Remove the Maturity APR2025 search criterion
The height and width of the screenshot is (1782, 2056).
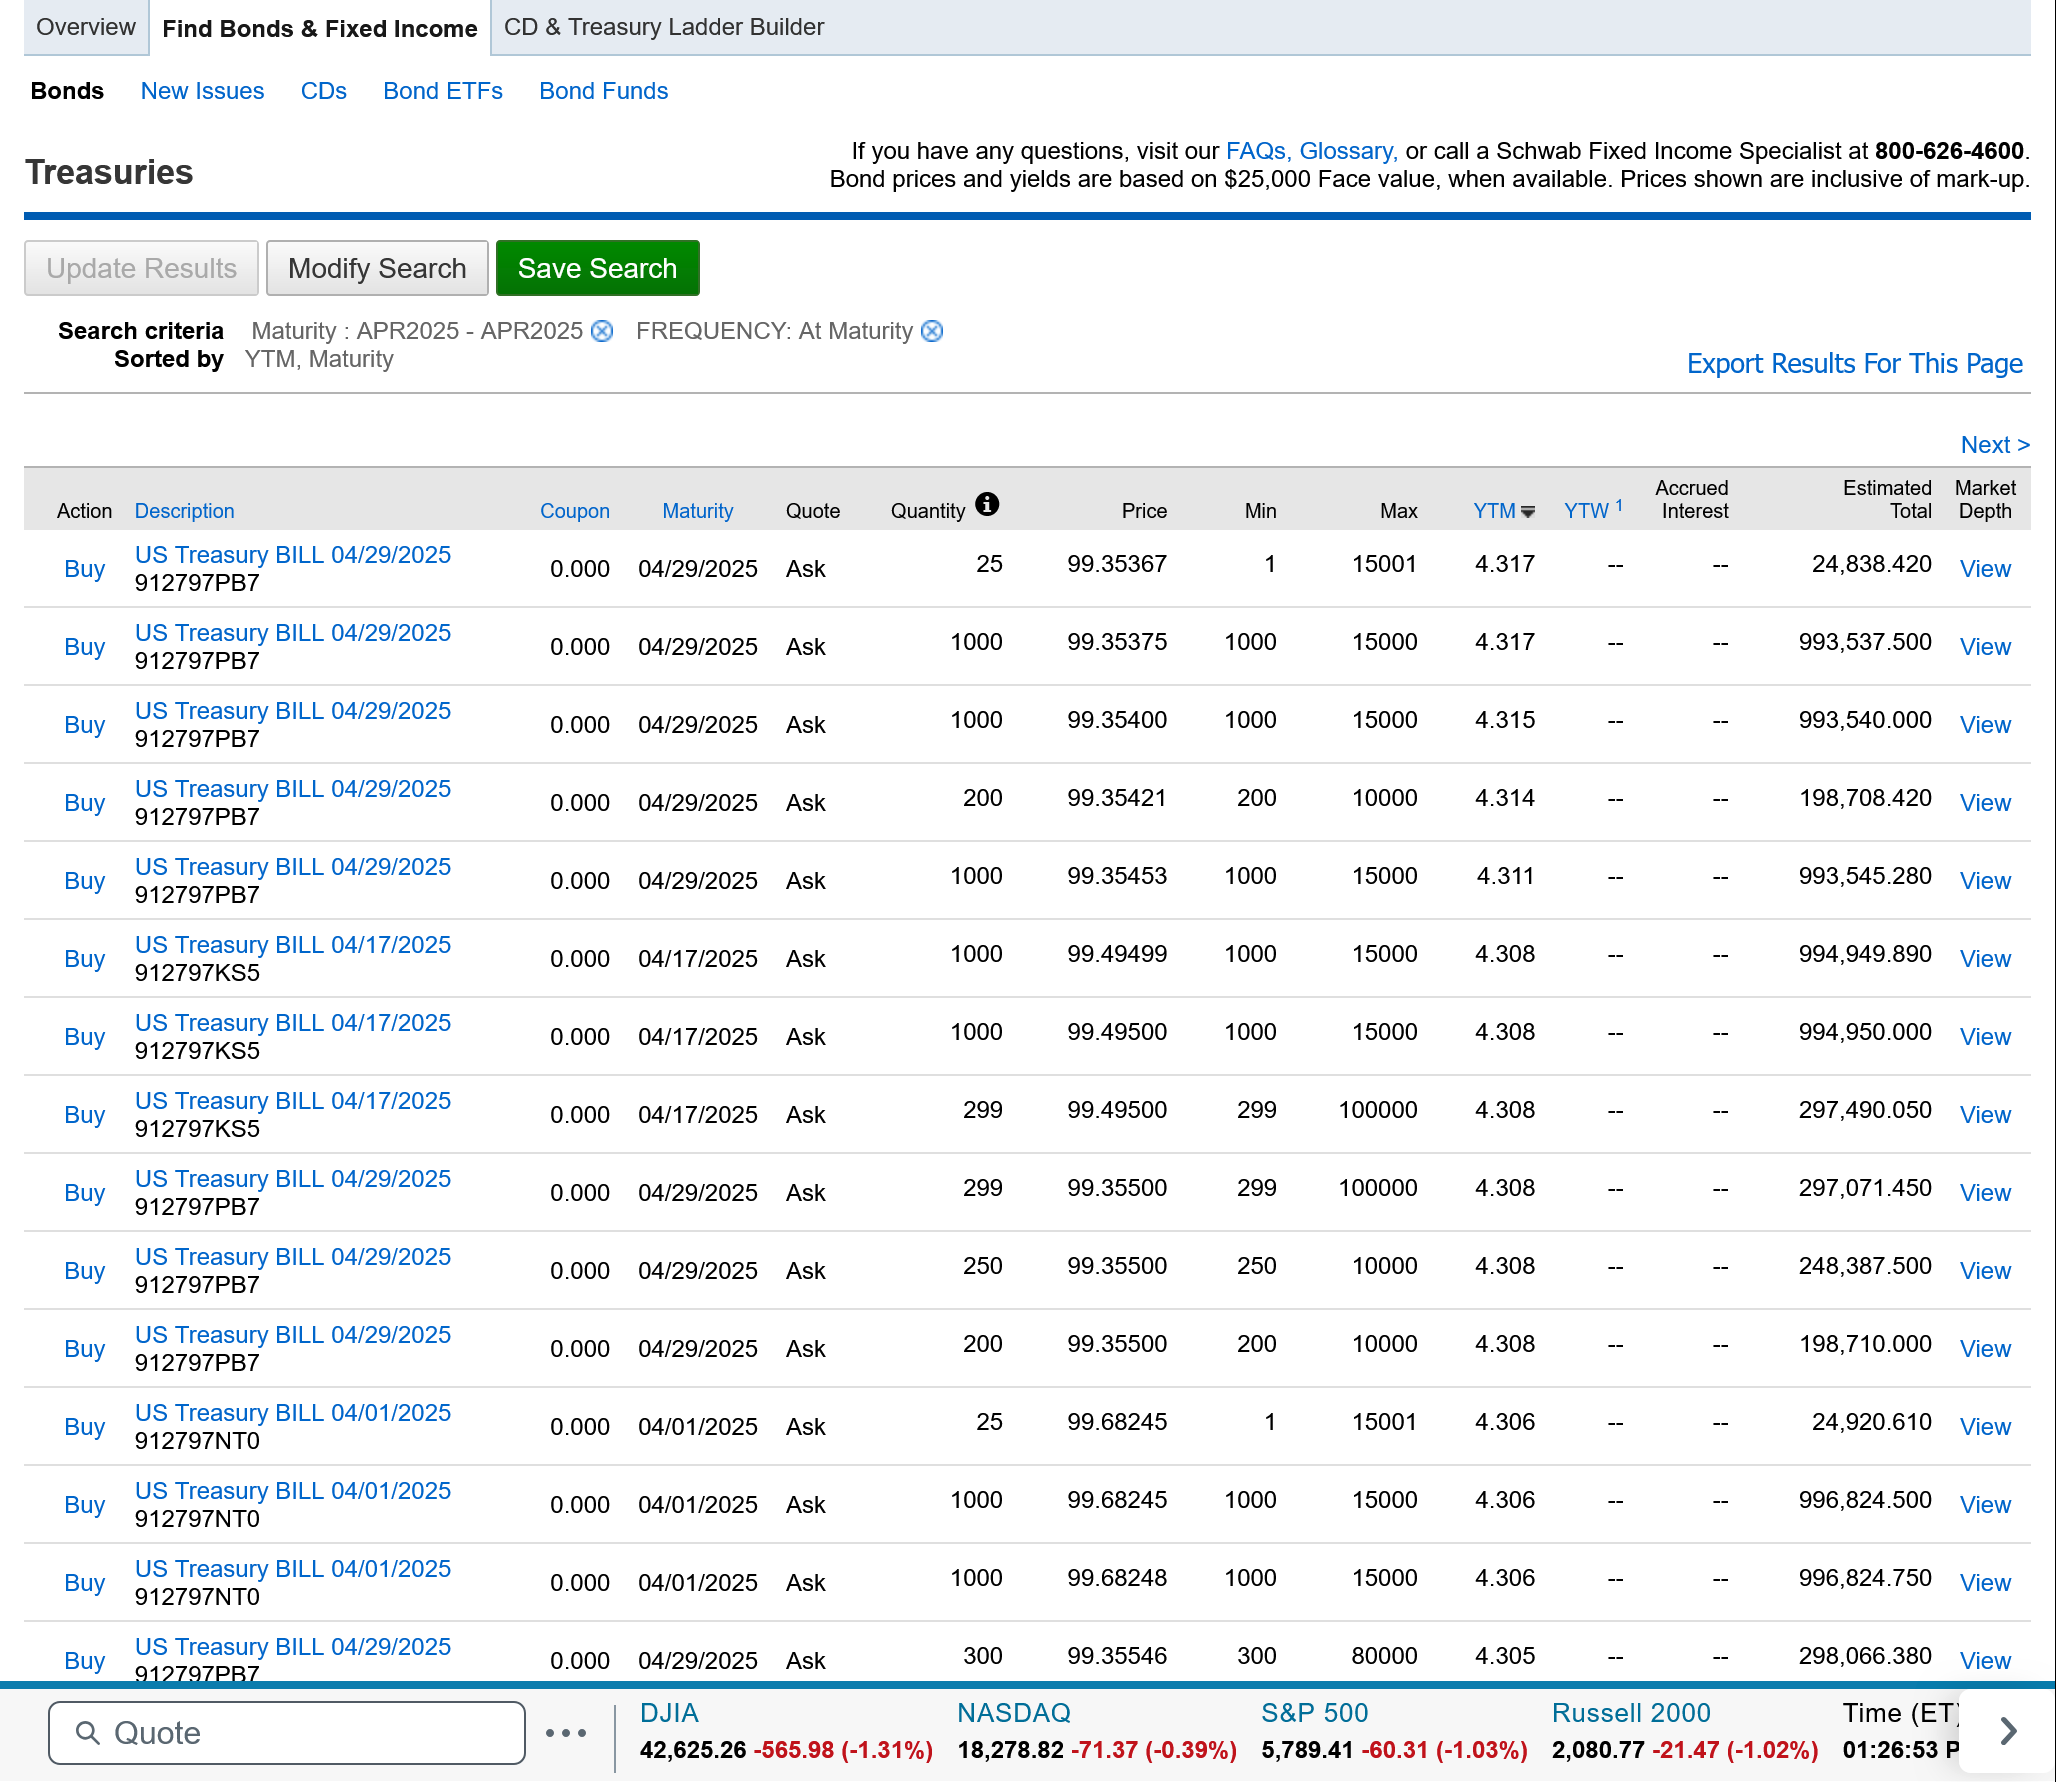point(602,331)
